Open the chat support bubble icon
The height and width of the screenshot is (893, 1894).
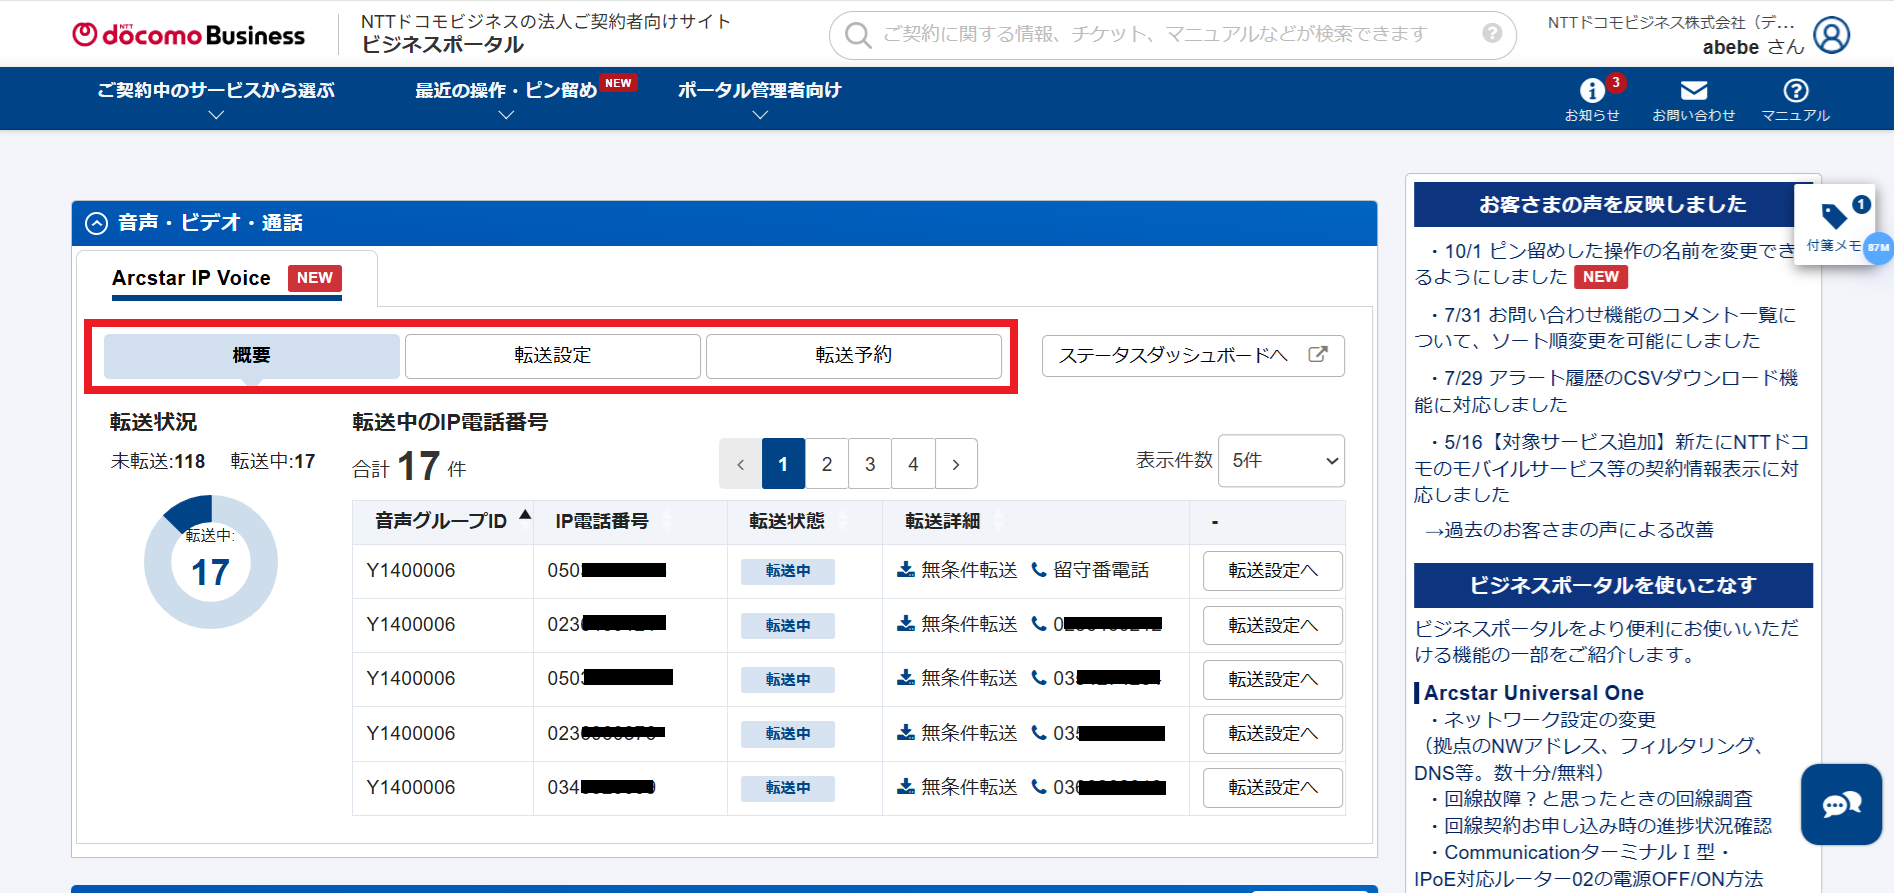1841,804
